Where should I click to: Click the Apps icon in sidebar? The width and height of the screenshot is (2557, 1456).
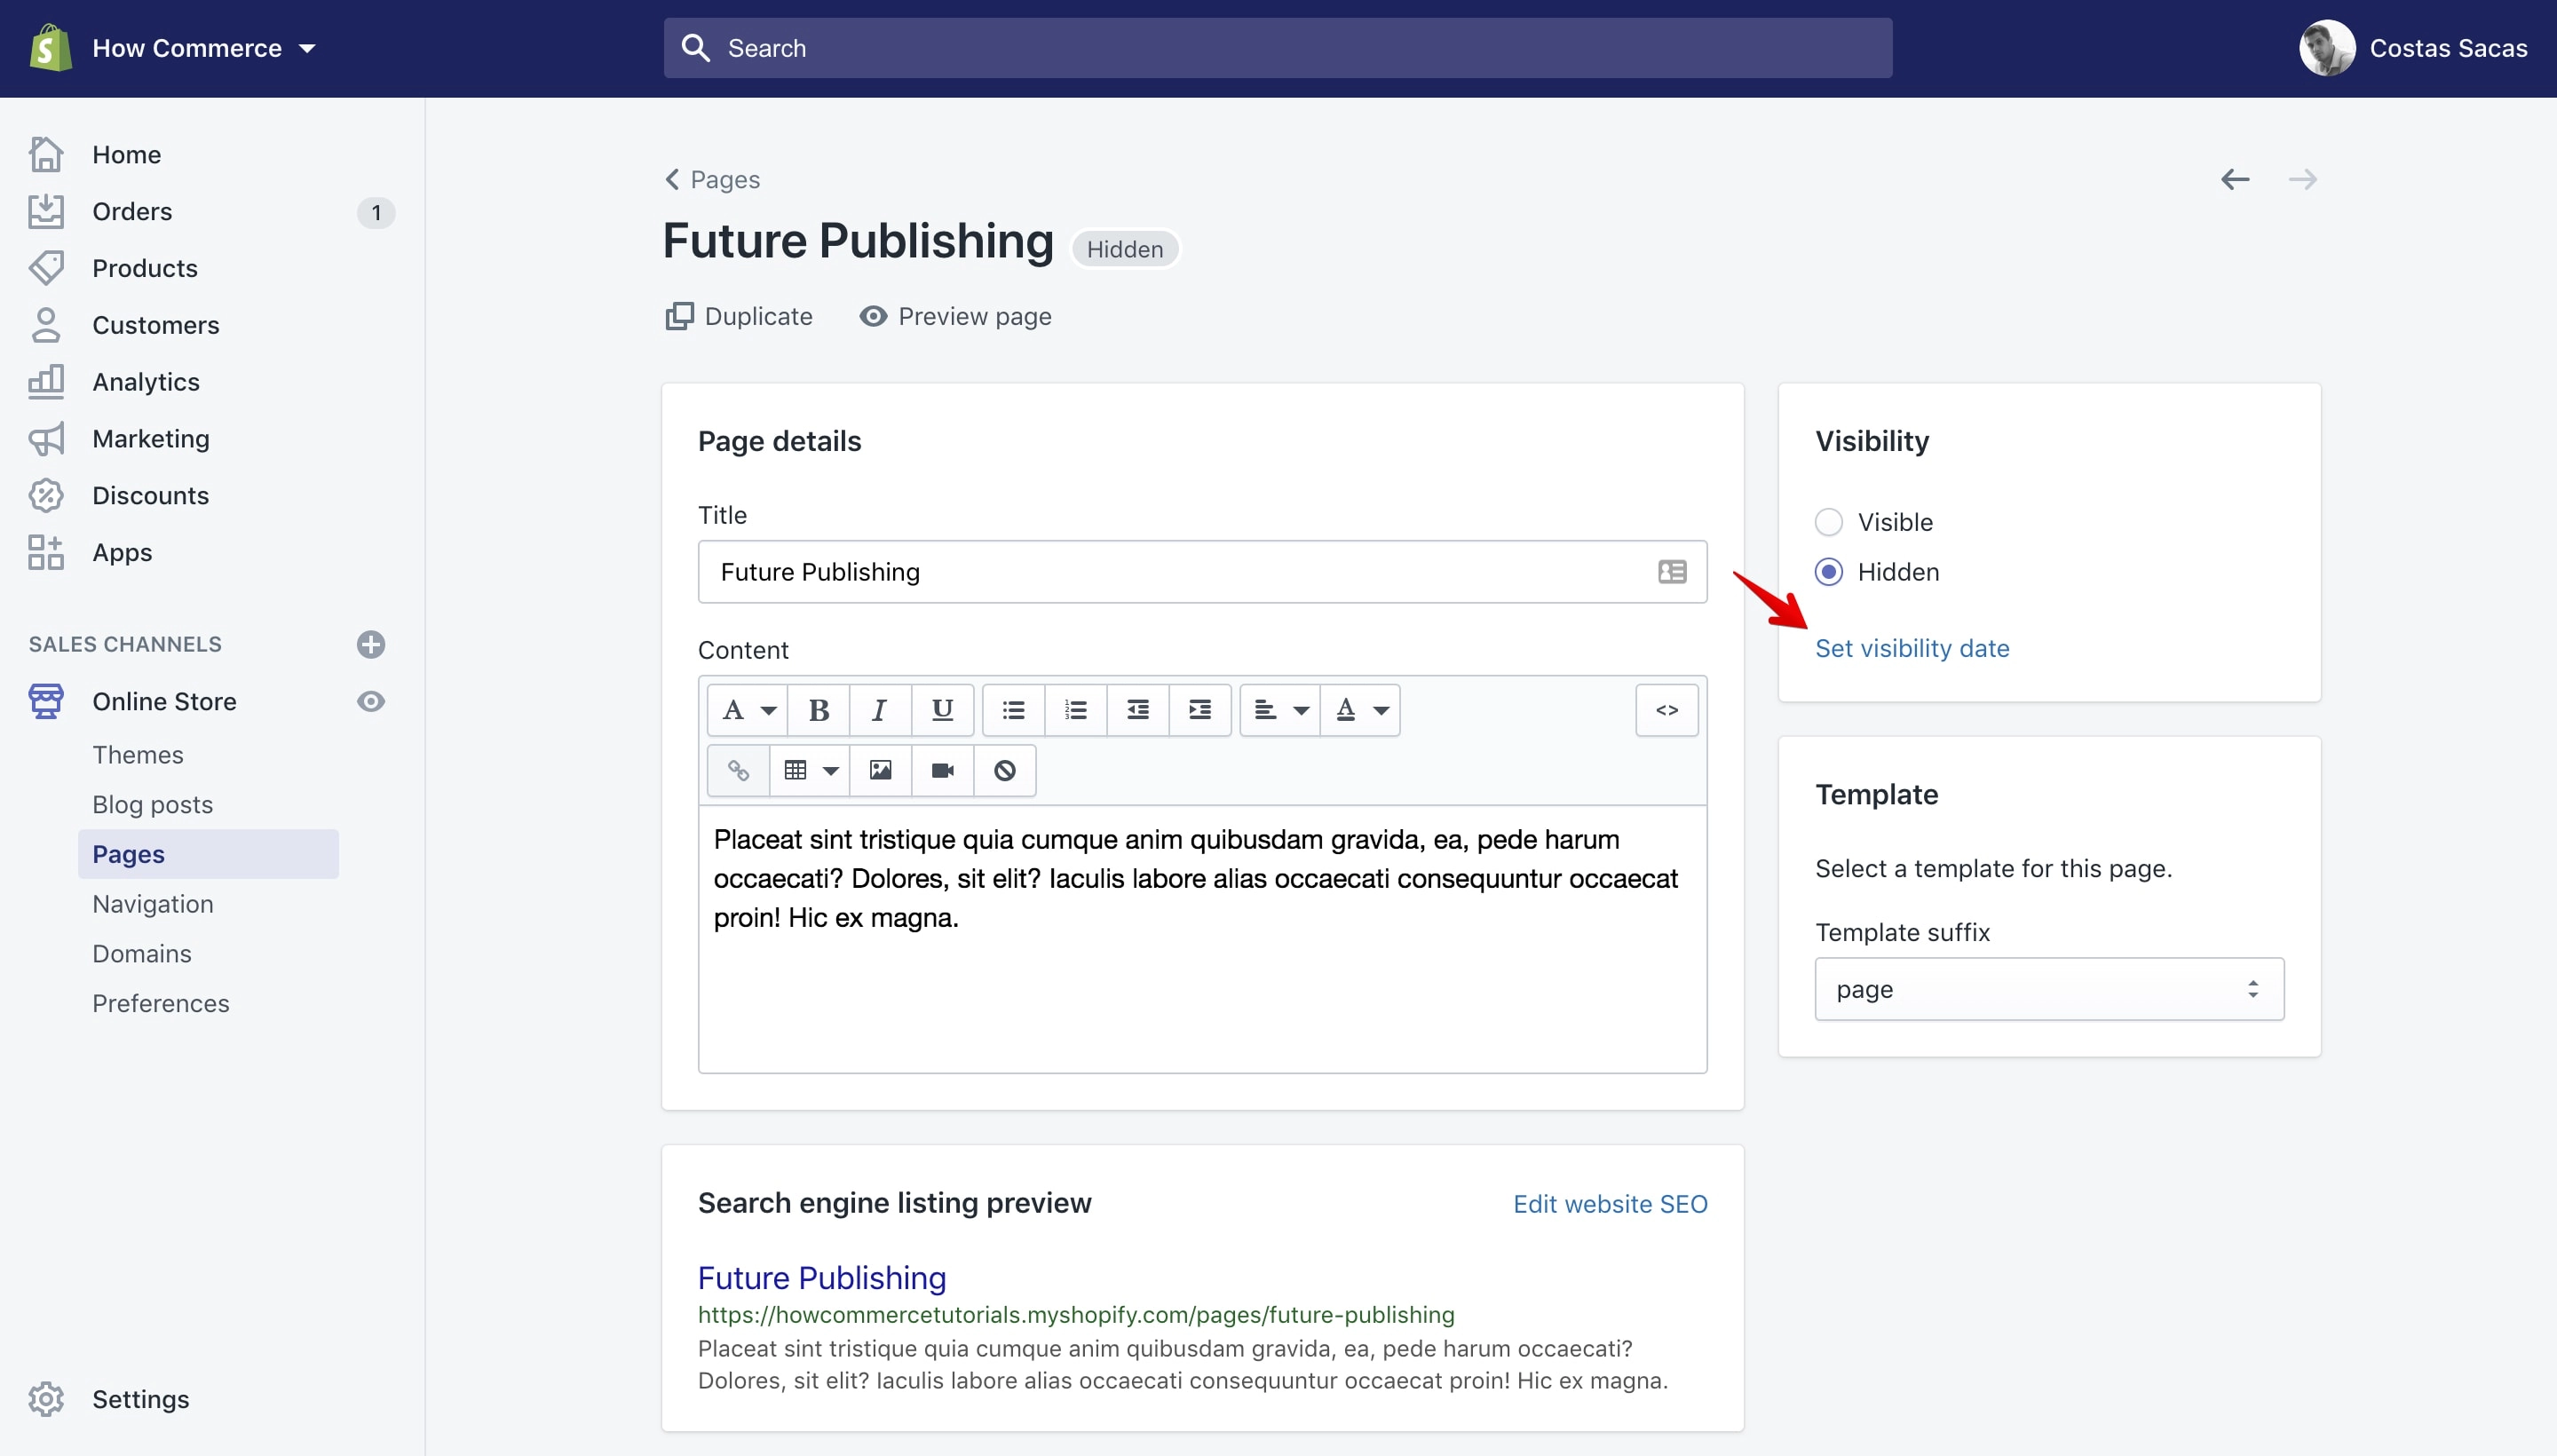[46, 552]
